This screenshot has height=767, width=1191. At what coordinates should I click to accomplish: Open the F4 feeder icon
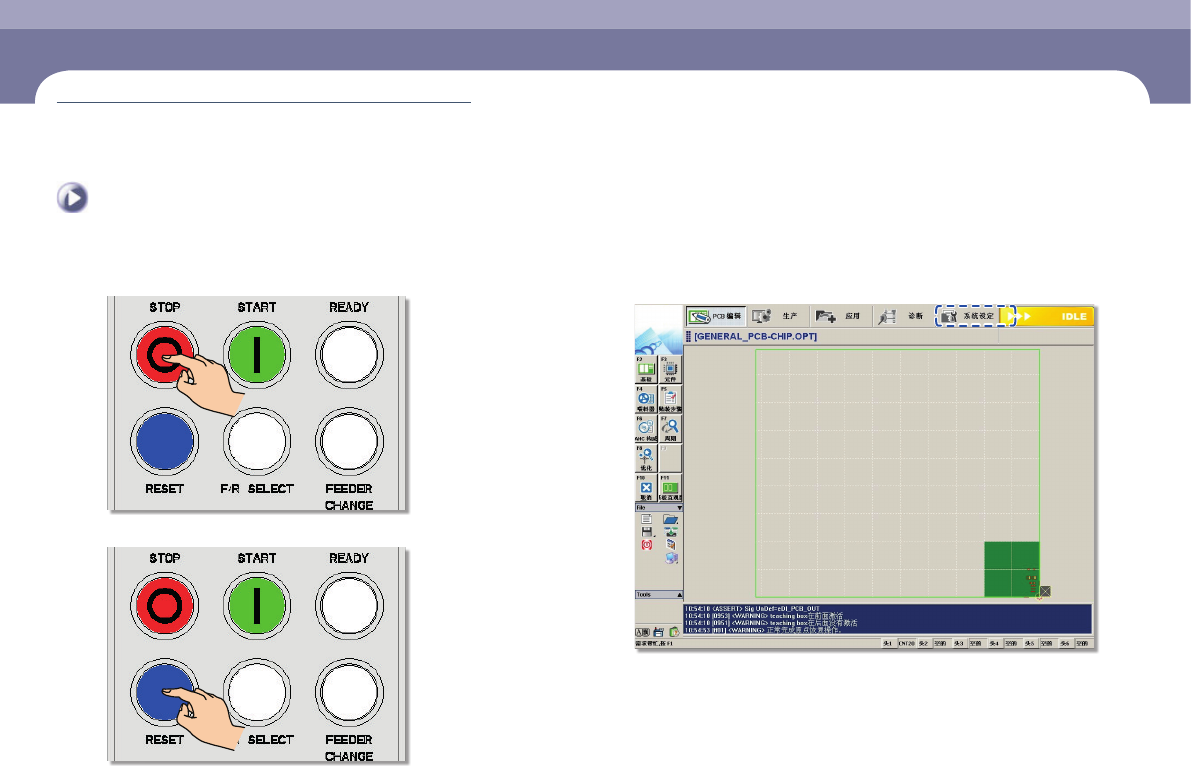646,399
